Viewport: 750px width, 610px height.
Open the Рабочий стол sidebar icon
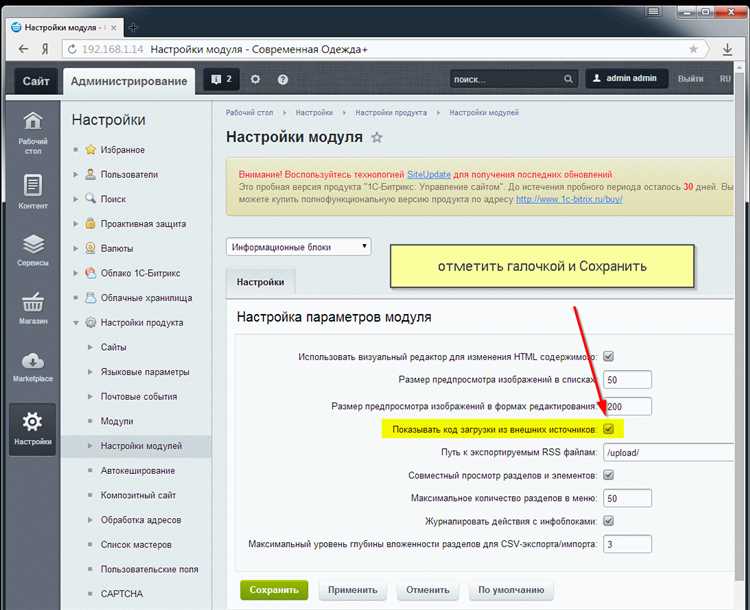click(x=33, y=132)
